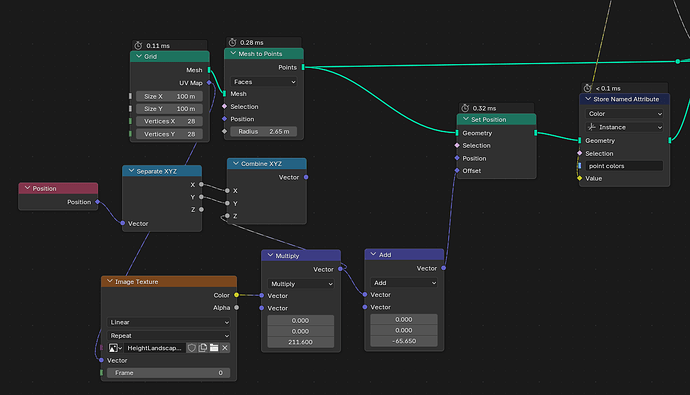
Task: Click the Vertices Y field showing 28
Action: [x=169, y=134]
